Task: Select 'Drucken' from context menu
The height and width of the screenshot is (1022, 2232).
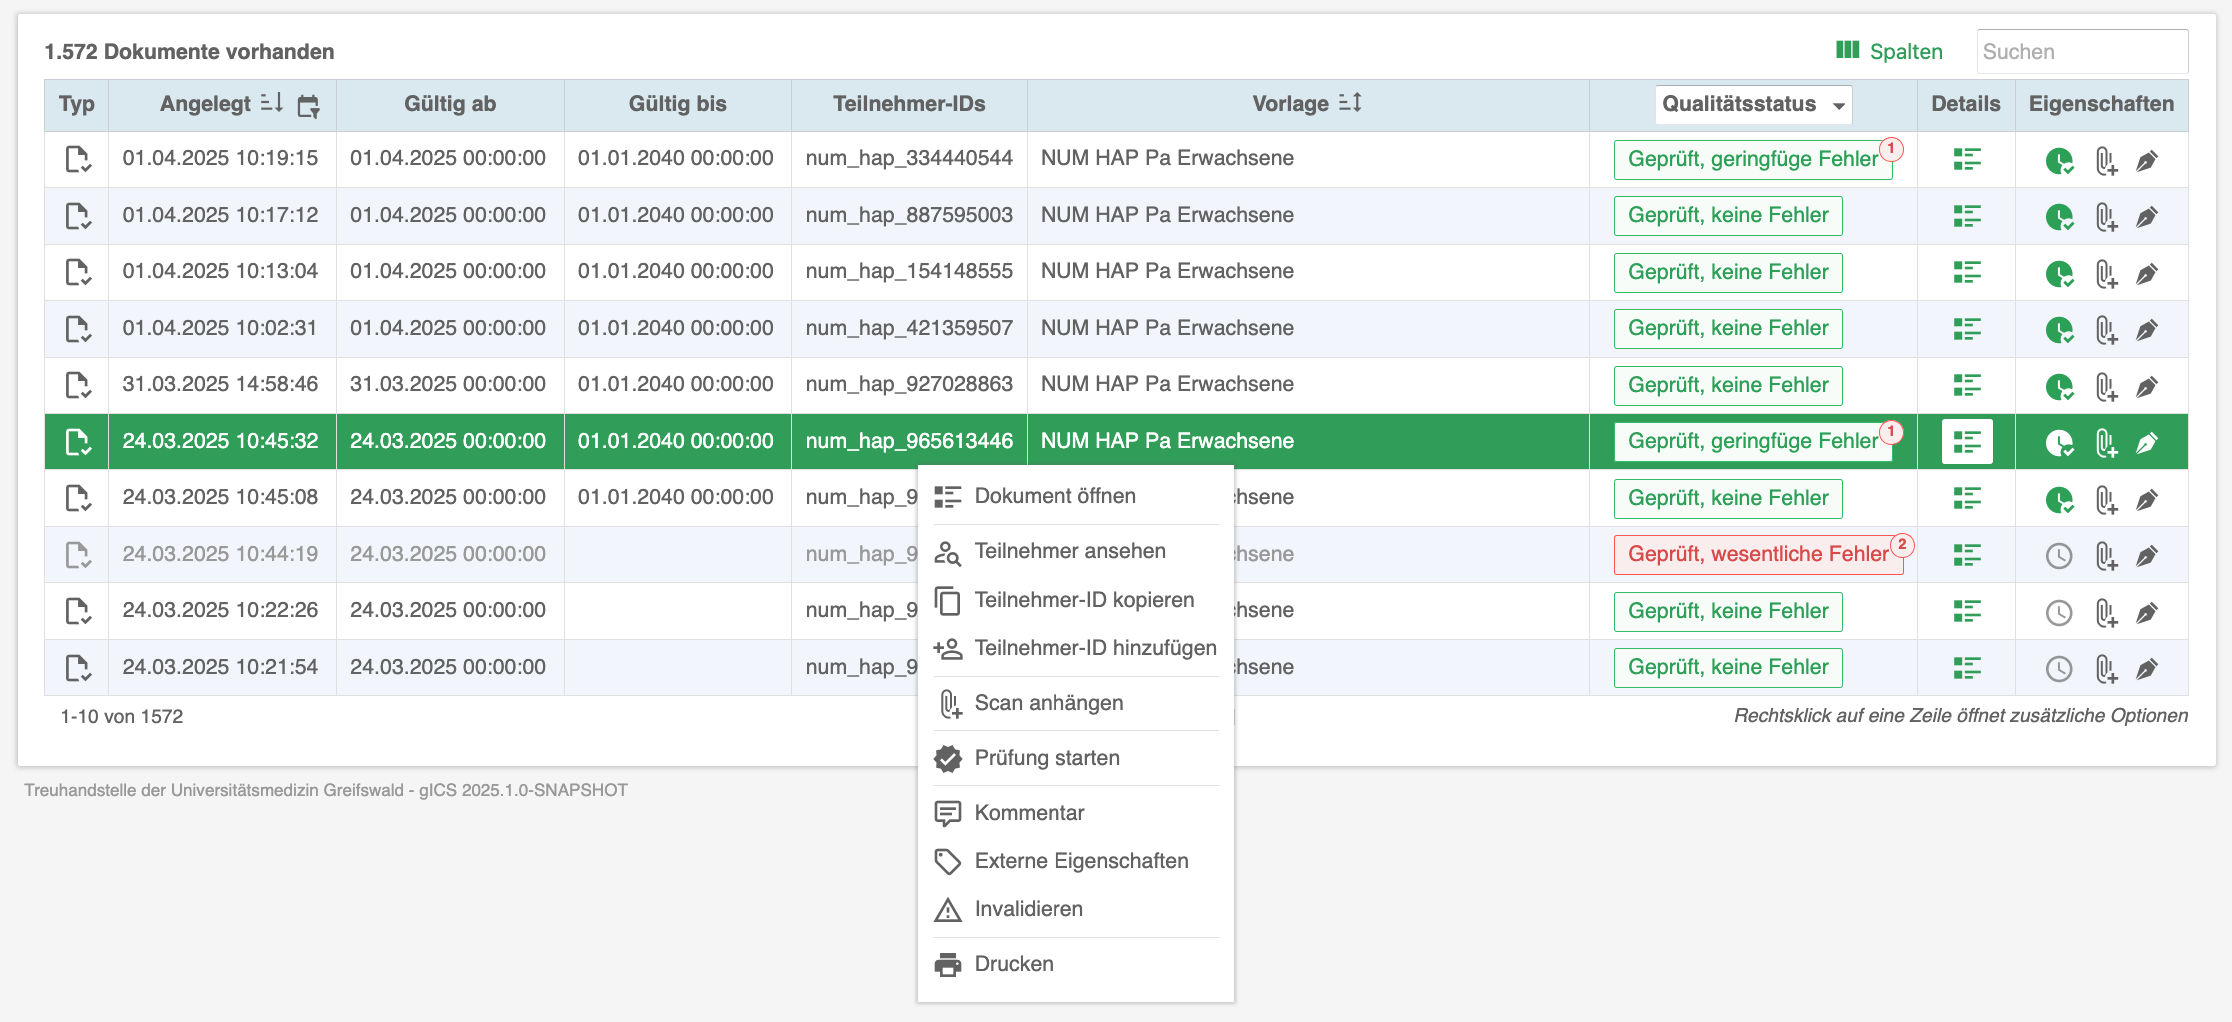Action: pos(1075,964)
